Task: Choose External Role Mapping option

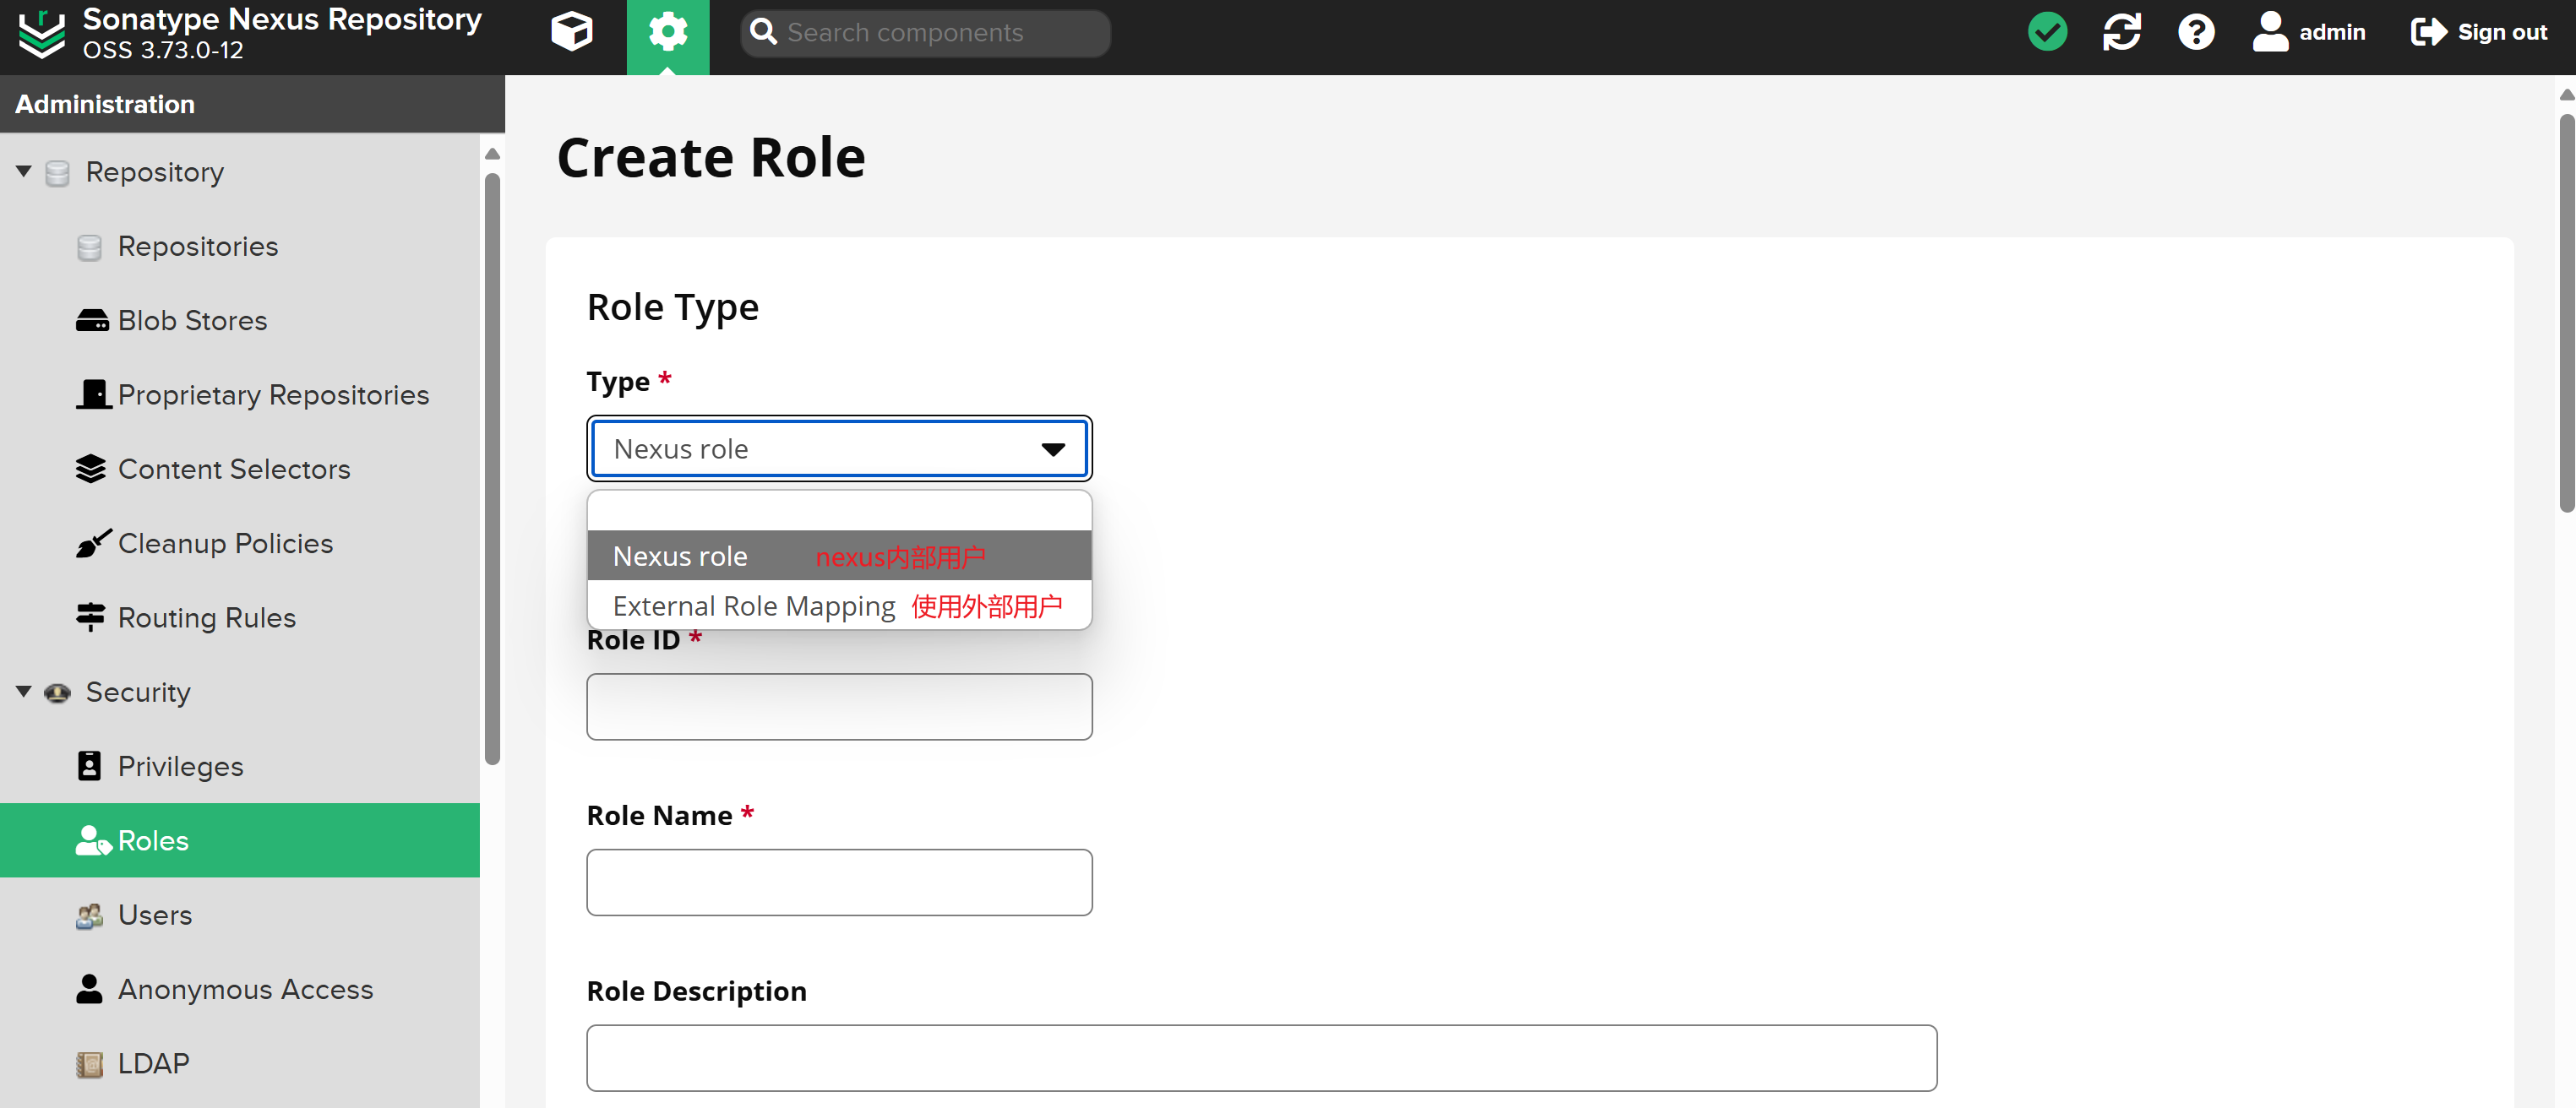Action: [x=839, y=605]
